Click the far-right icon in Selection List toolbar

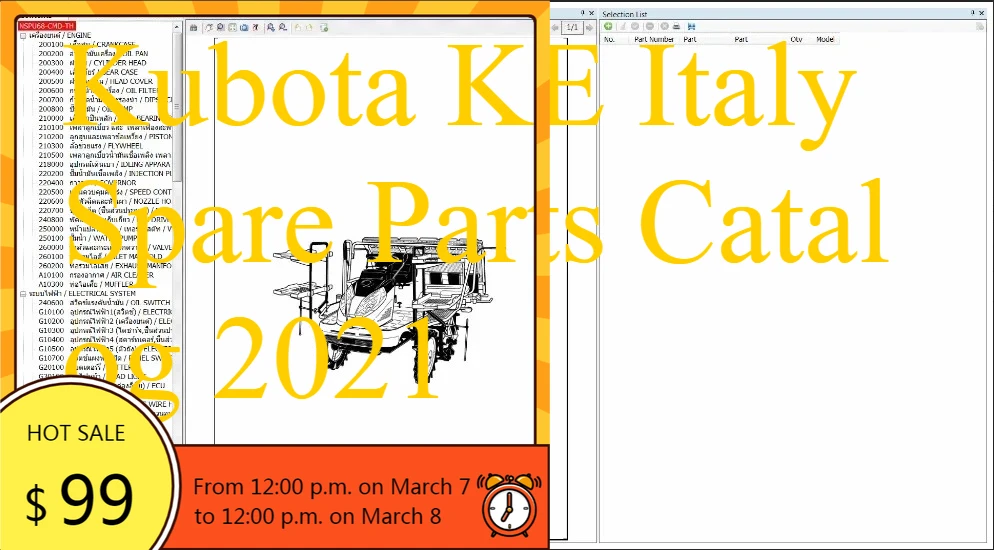click(x=980, y=27)
